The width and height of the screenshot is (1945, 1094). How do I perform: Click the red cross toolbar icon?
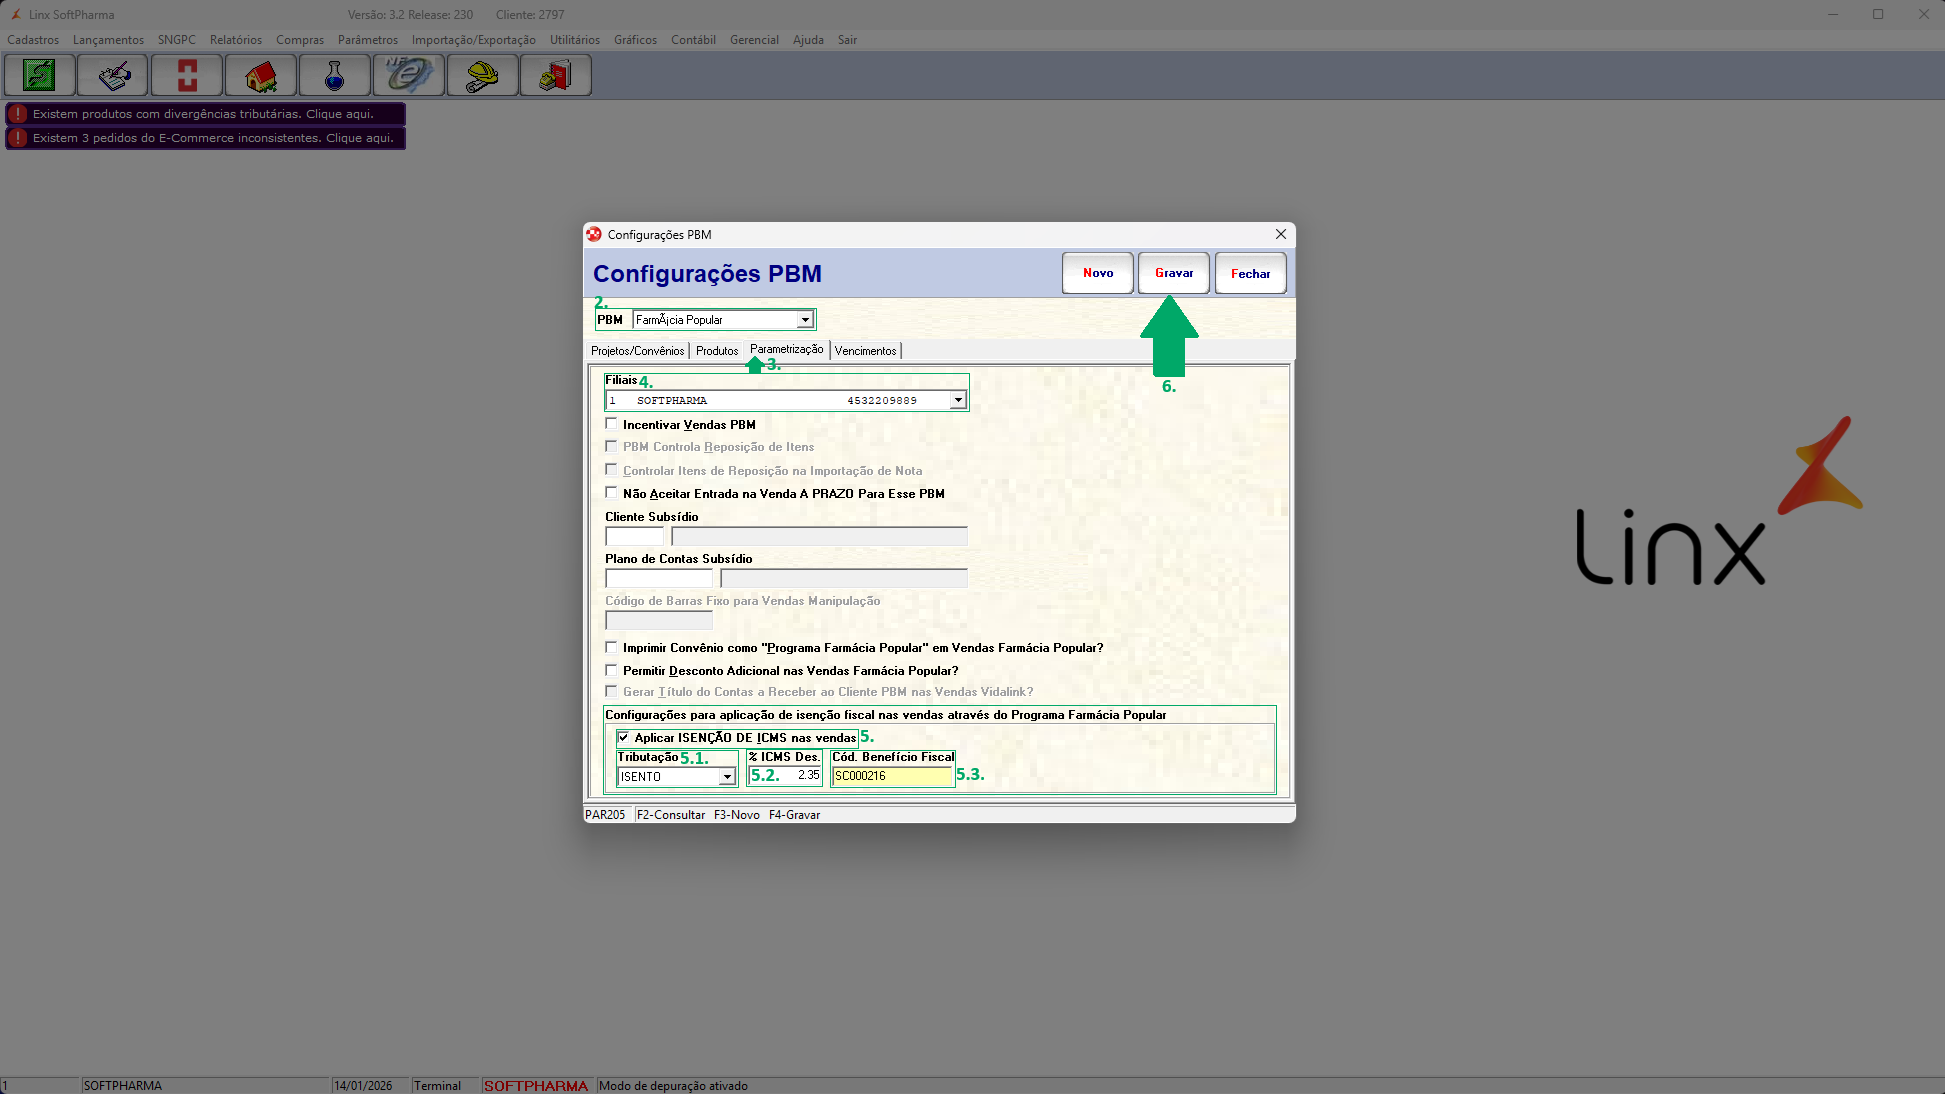coord(187,76)
